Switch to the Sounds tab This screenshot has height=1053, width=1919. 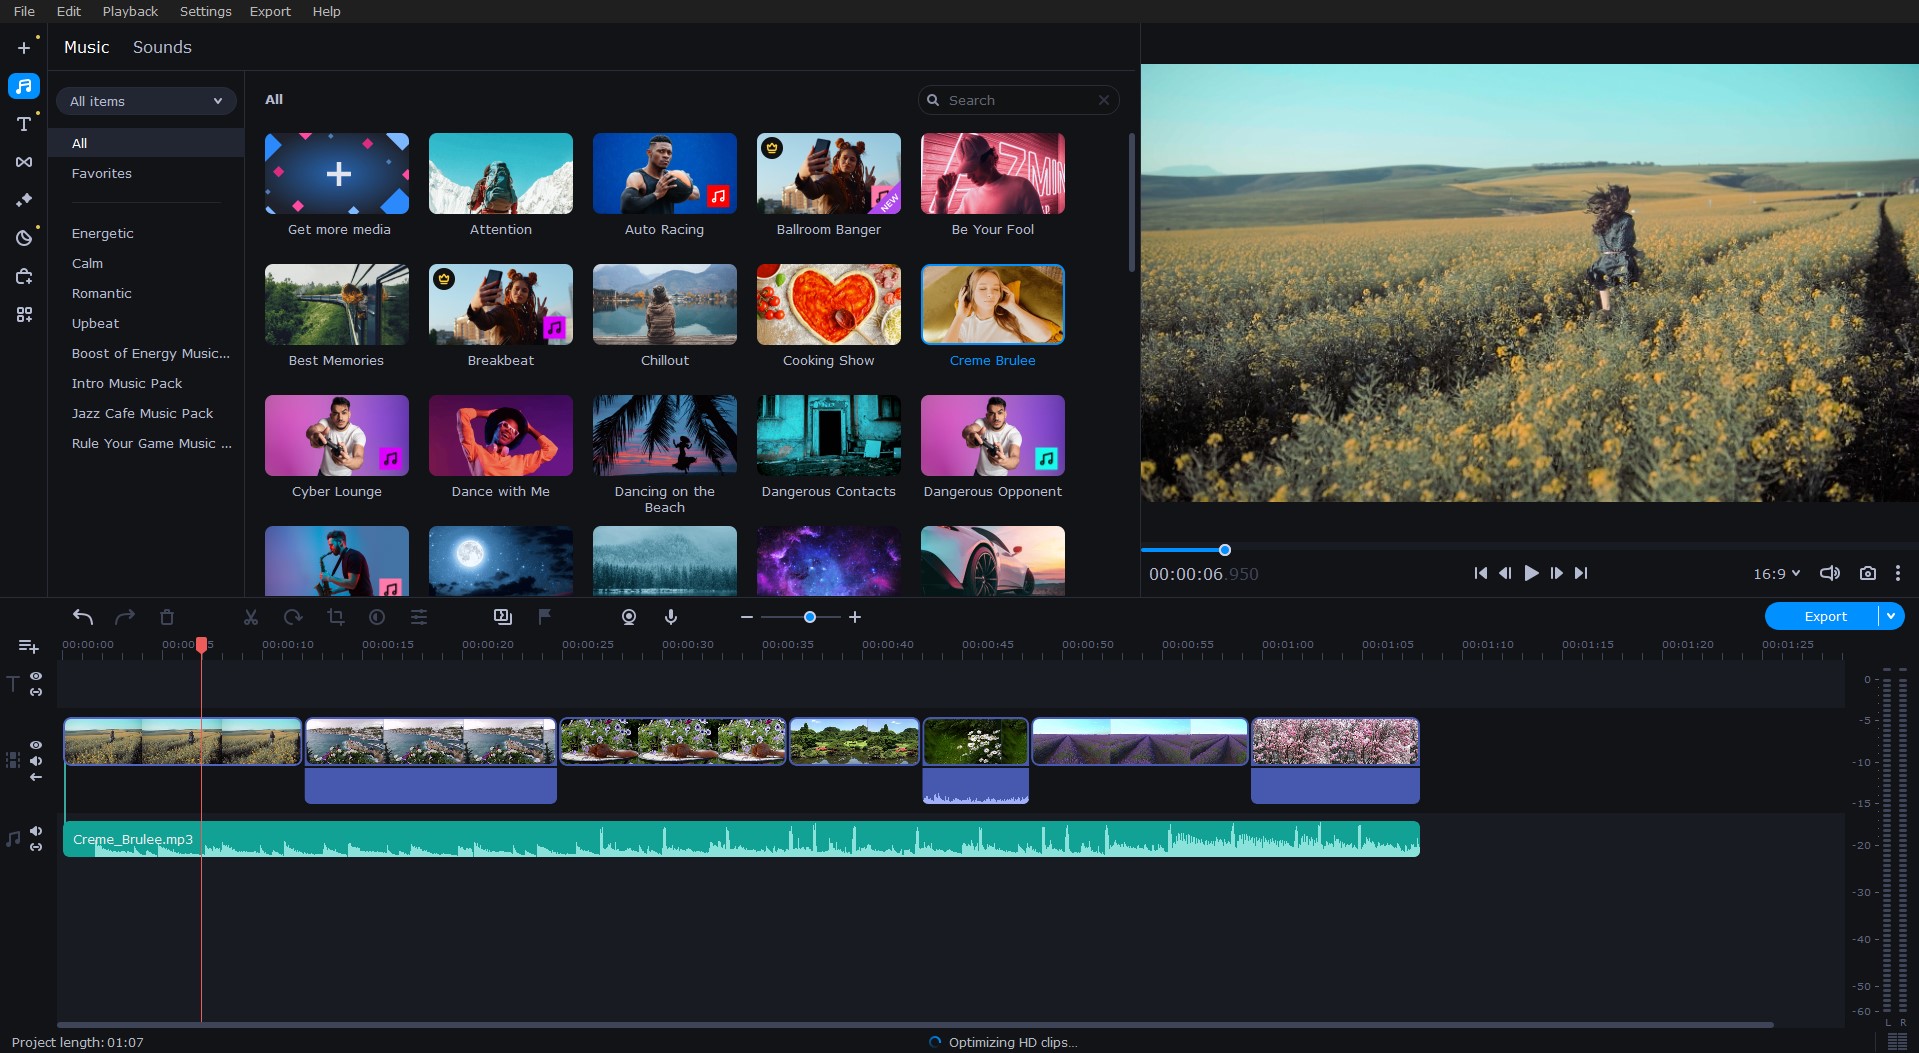tap(162, 47)
